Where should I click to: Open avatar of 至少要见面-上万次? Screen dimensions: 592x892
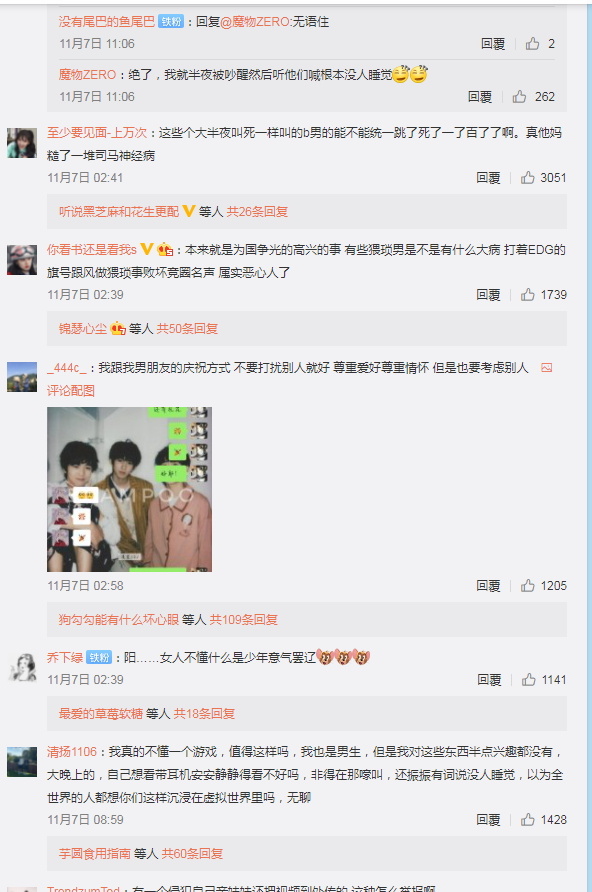[22, 143]
